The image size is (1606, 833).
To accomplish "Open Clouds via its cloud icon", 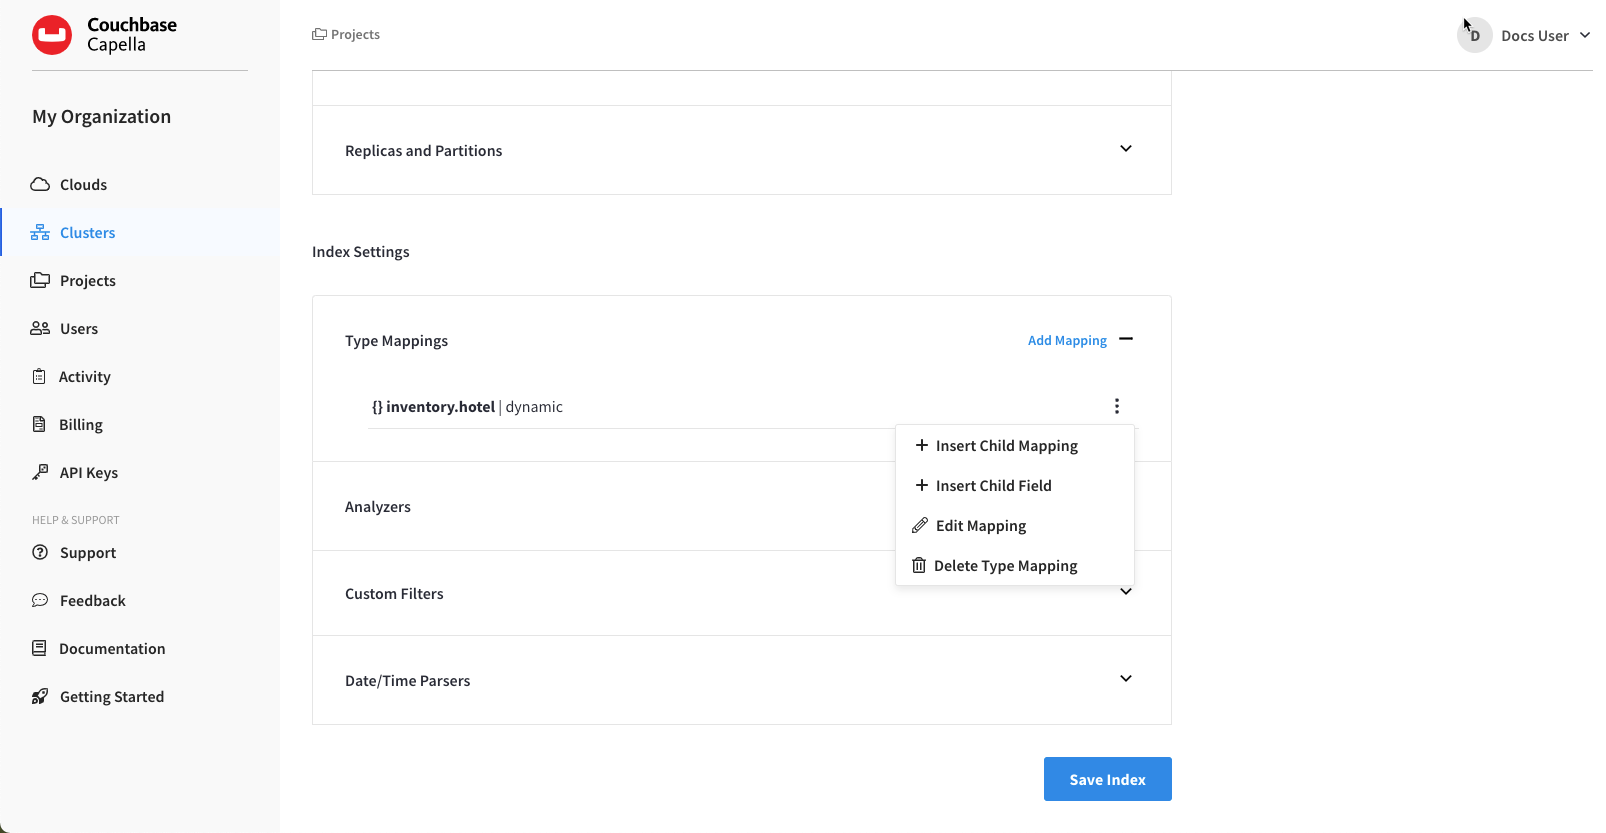I will [40, 185].
